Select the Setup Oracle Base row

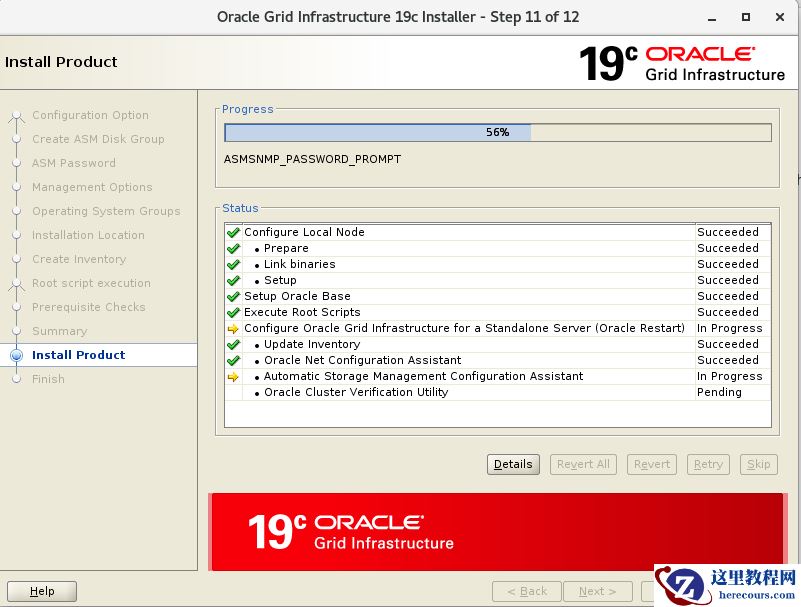[x=498, y=296]
